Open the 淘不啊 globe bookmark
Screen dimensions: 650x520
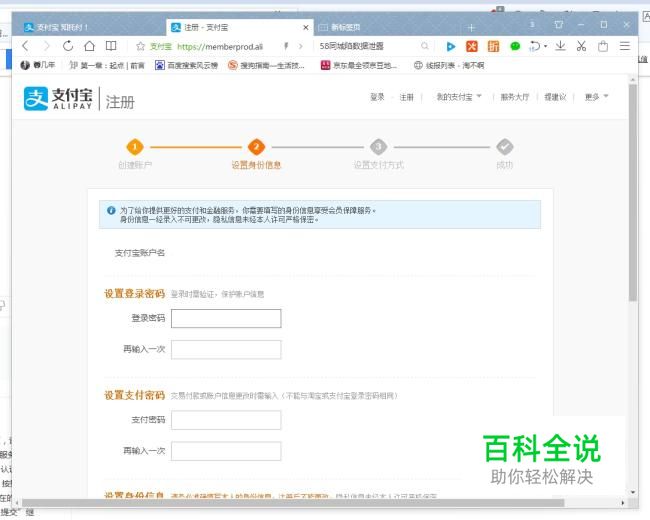pyautogui.click(x=449, y=65)
